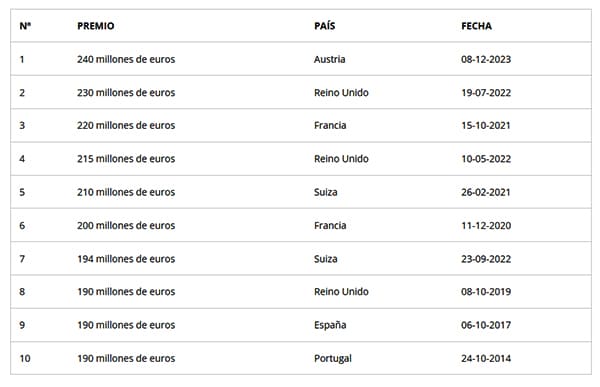Select the Portugal country cell
600x387 pixels.
pyautogui.click(x=333, y=359)
